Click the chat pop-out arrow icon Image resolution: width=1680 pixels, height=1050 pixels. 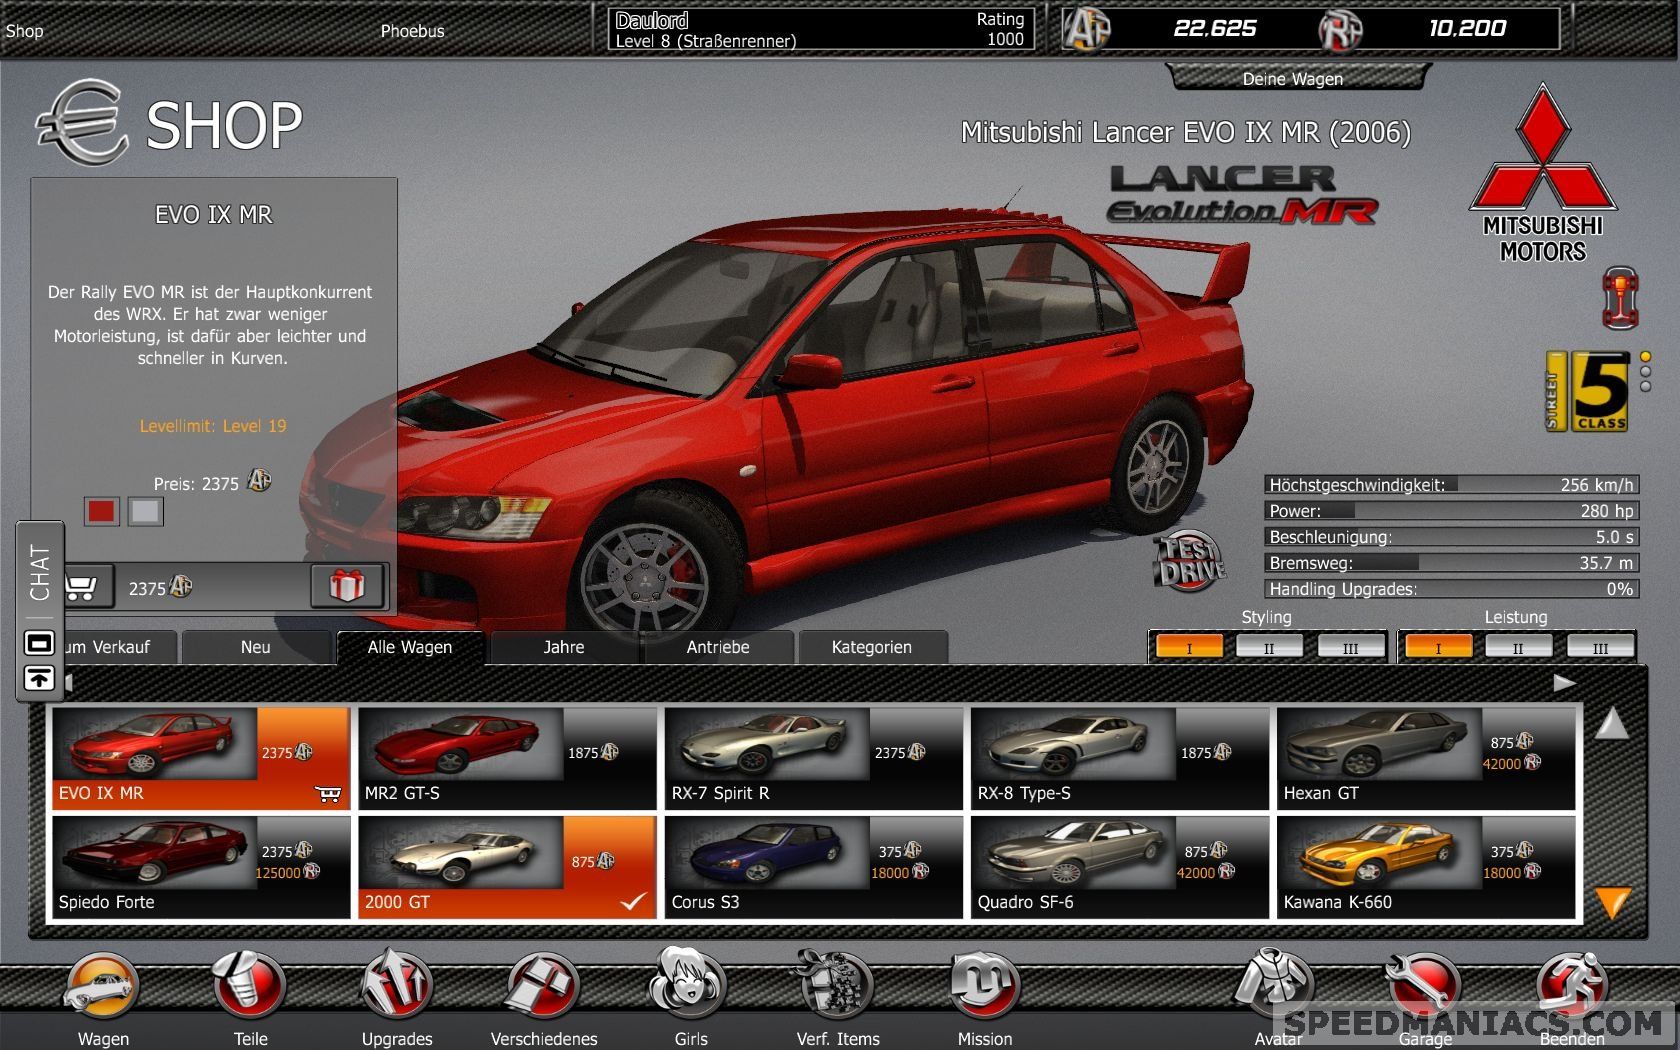[39, 677]
